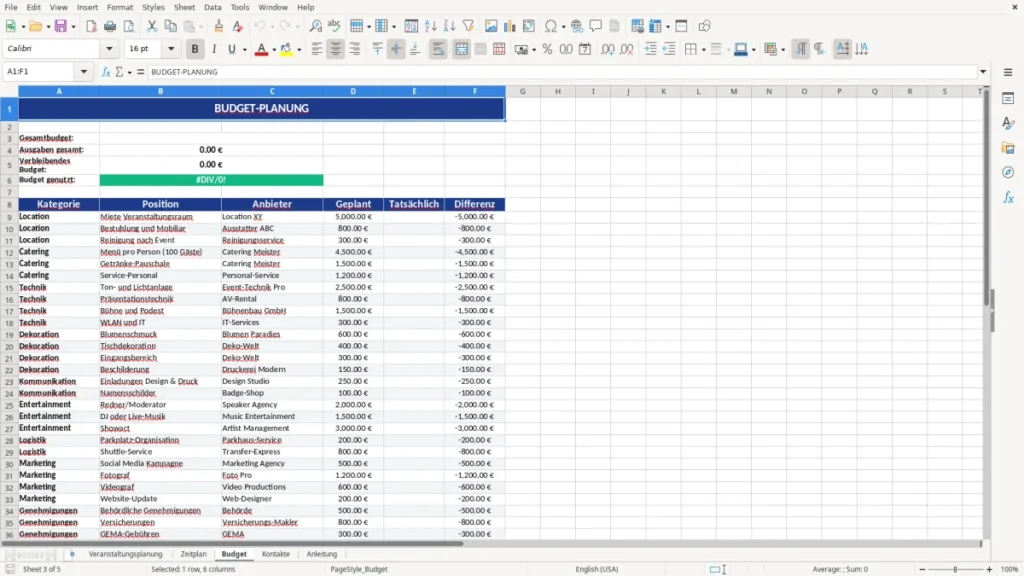Click the Print Preview icon
Viewport: 1024px width, 576px height.
[x=129, y=26]
